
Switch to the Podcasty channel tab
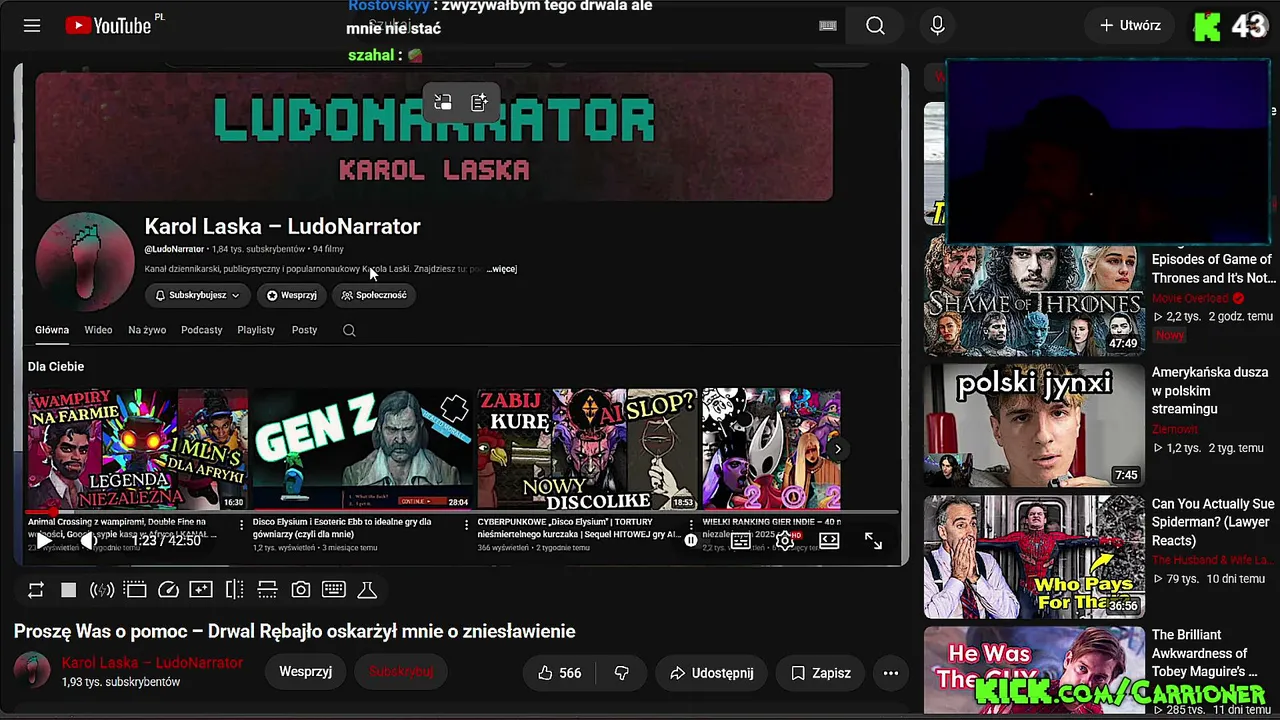tap(202, 330)
